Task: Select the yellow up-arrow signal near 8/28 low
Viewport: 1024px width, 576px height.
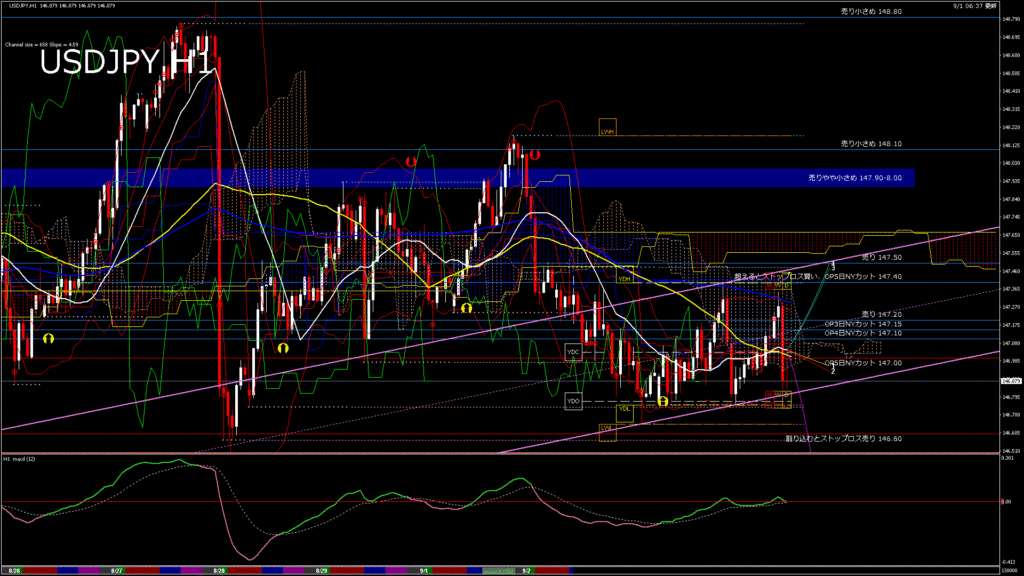Action: click(x=283, y=348)
